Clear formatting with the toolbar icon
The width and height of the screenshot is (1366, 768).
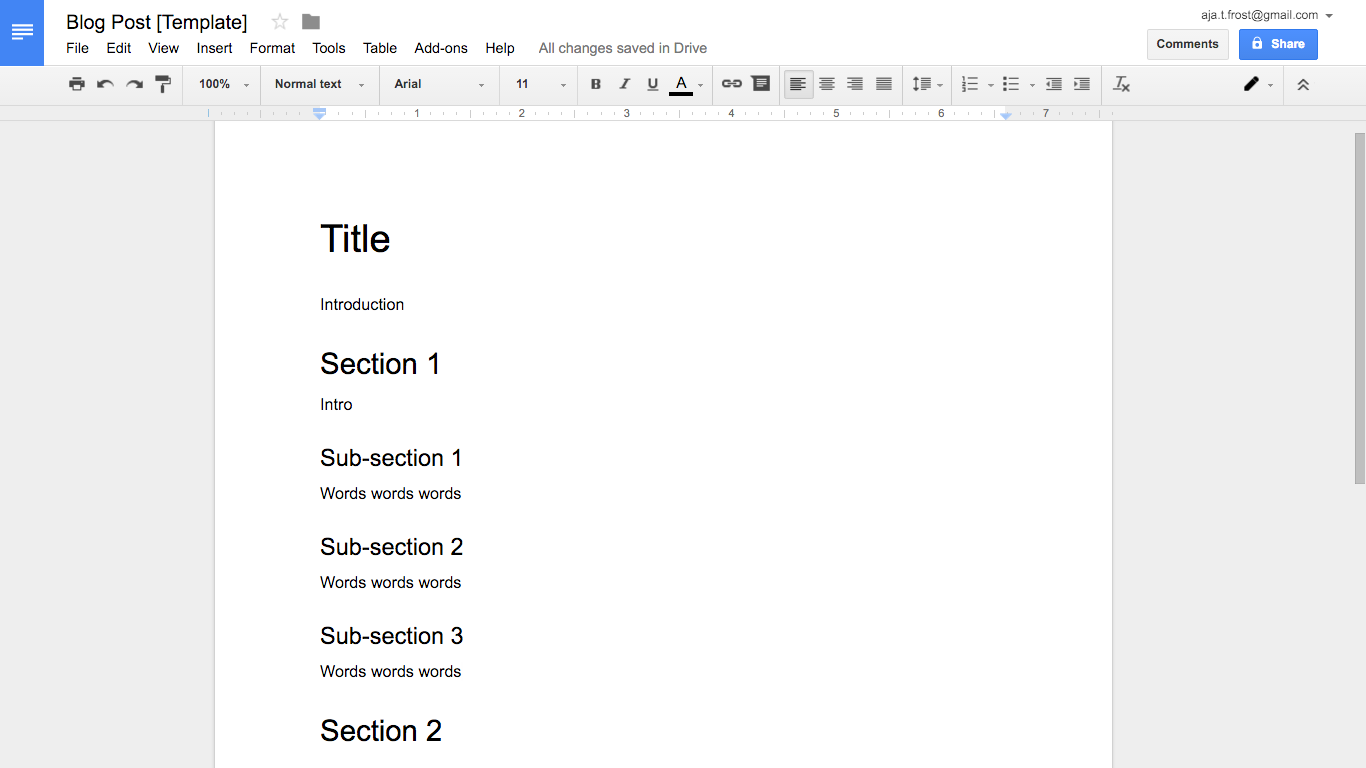click(x=1121, y=84)
